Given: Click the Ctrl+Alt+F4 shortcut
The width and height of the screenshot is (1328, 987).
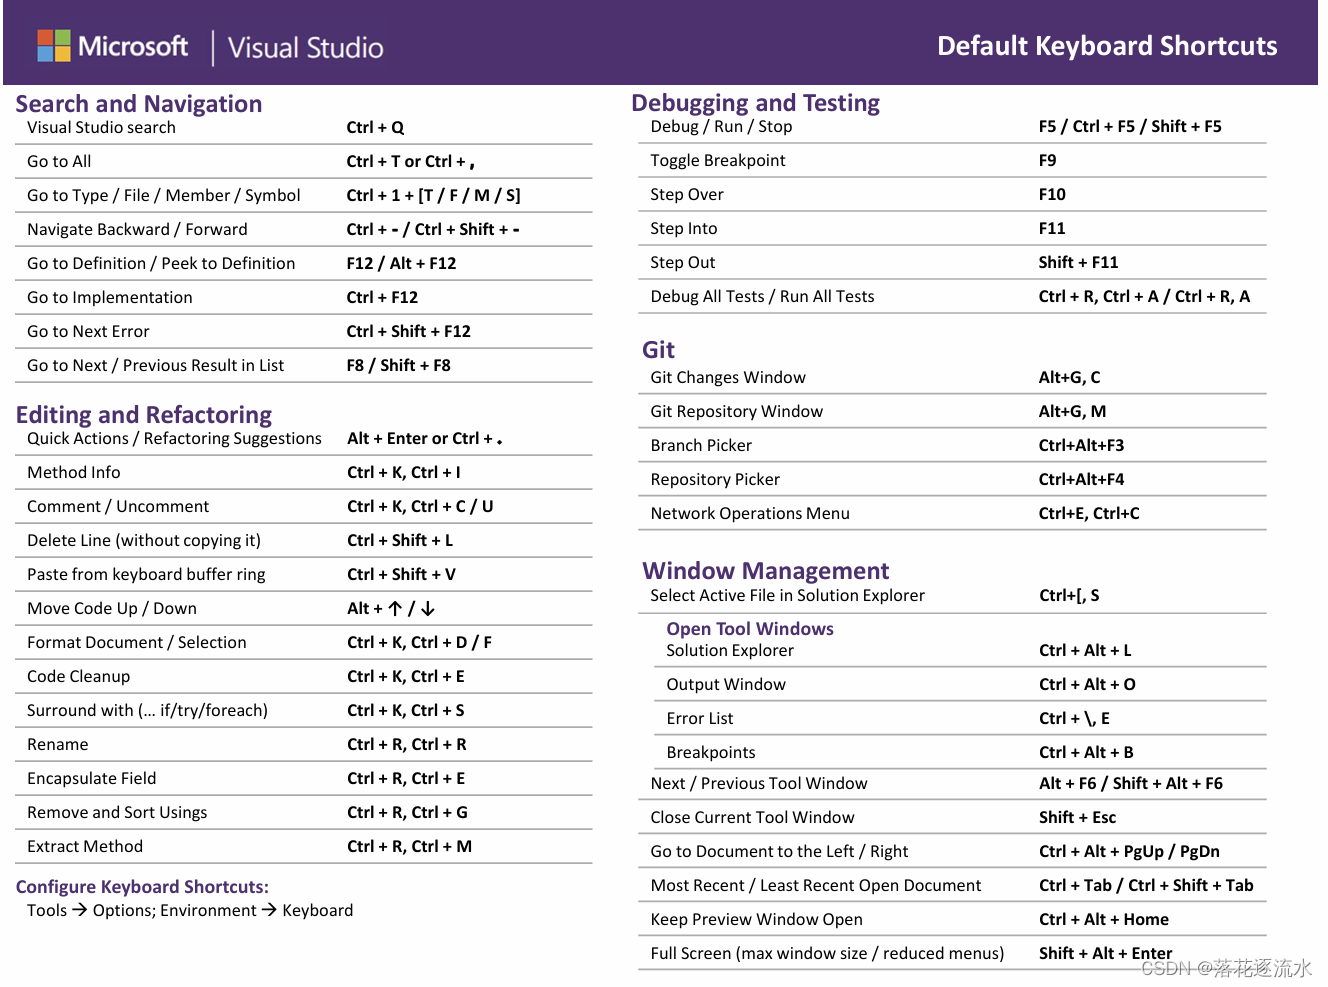Looking at the screenshot, I should point(1081,480).
